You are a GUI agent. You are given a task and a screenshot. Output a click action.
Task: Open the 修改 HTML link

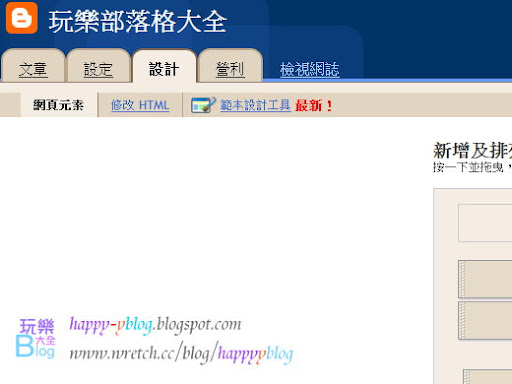140,105
